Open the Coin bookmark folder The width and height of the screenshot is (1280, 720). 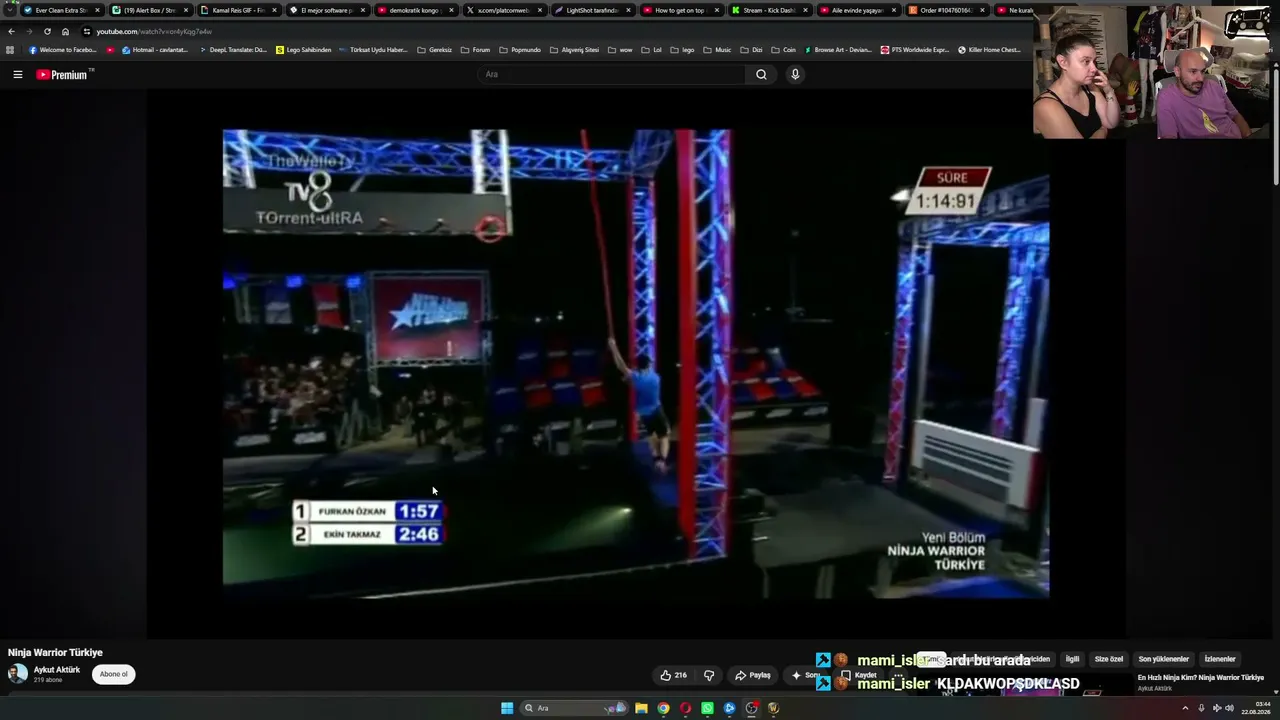(x=783, y=50)
